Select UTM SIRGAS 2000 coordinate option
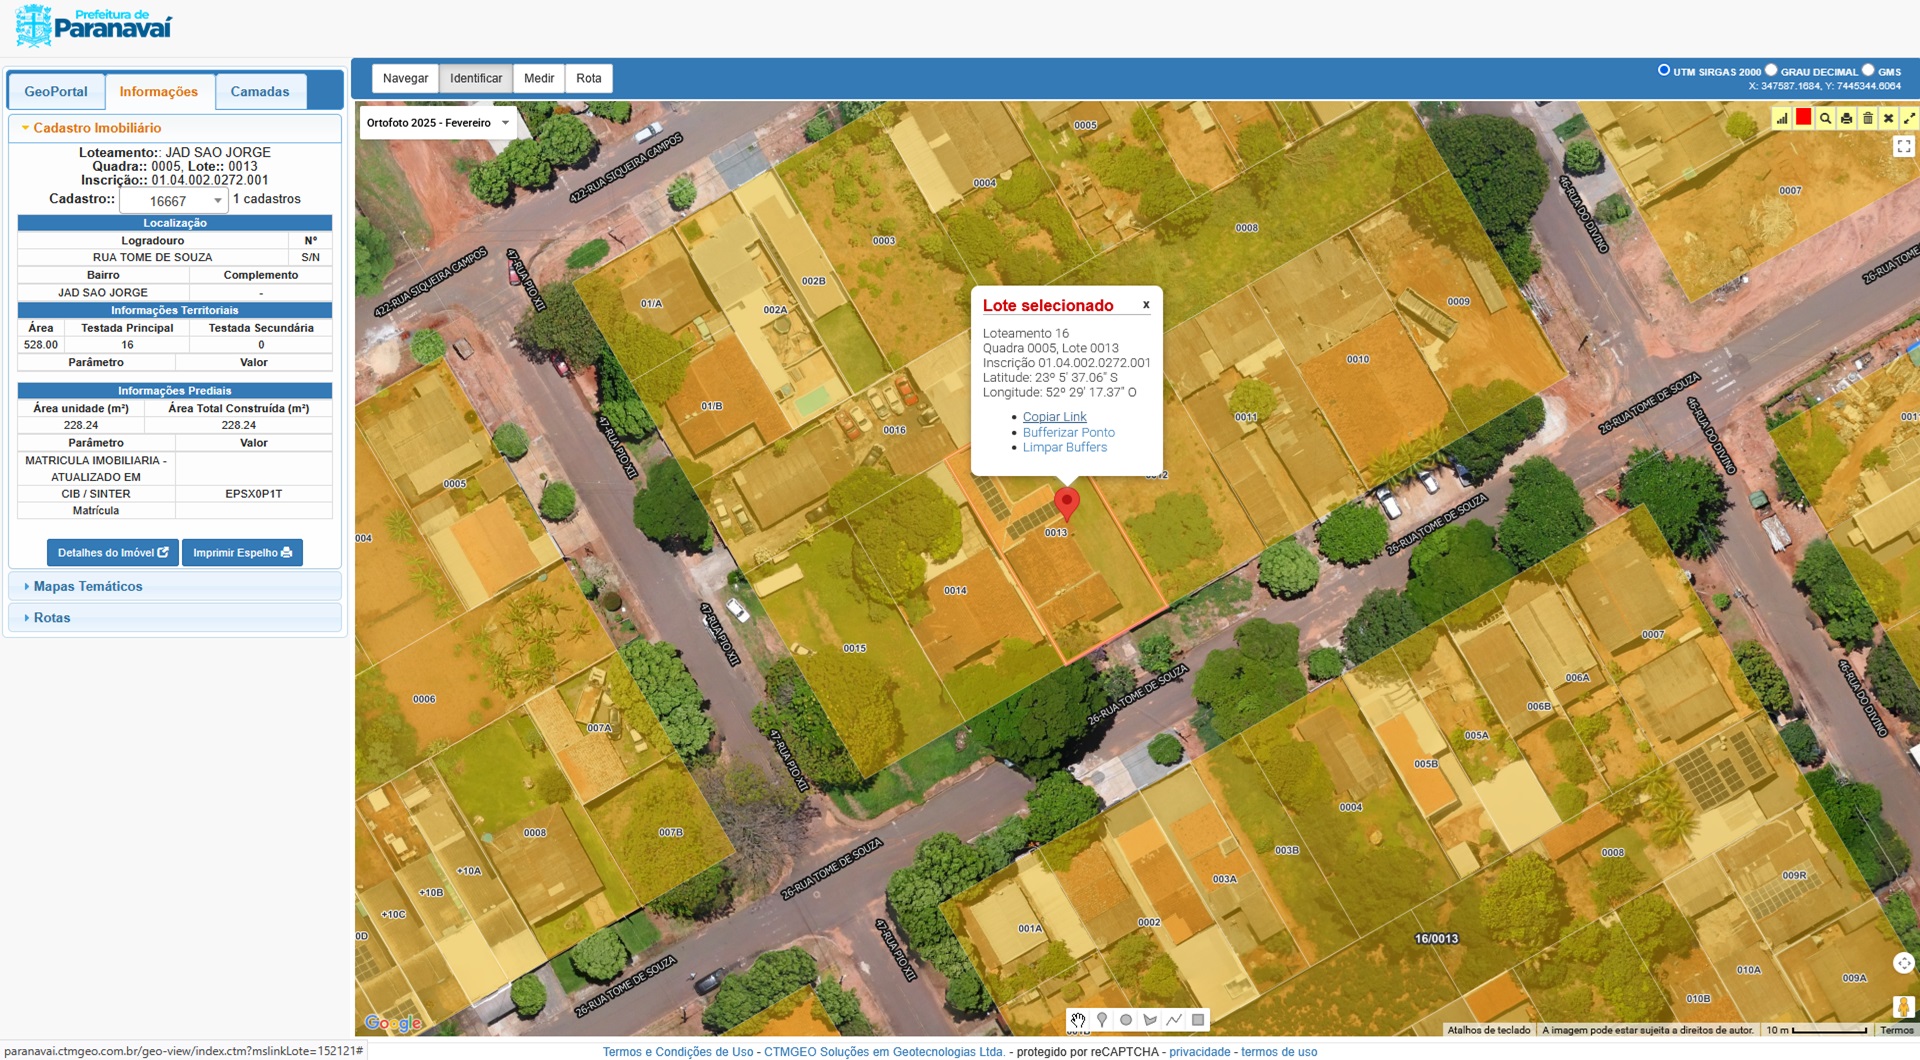The width and height of the screenshot is (1920, 1060). 1664,70
